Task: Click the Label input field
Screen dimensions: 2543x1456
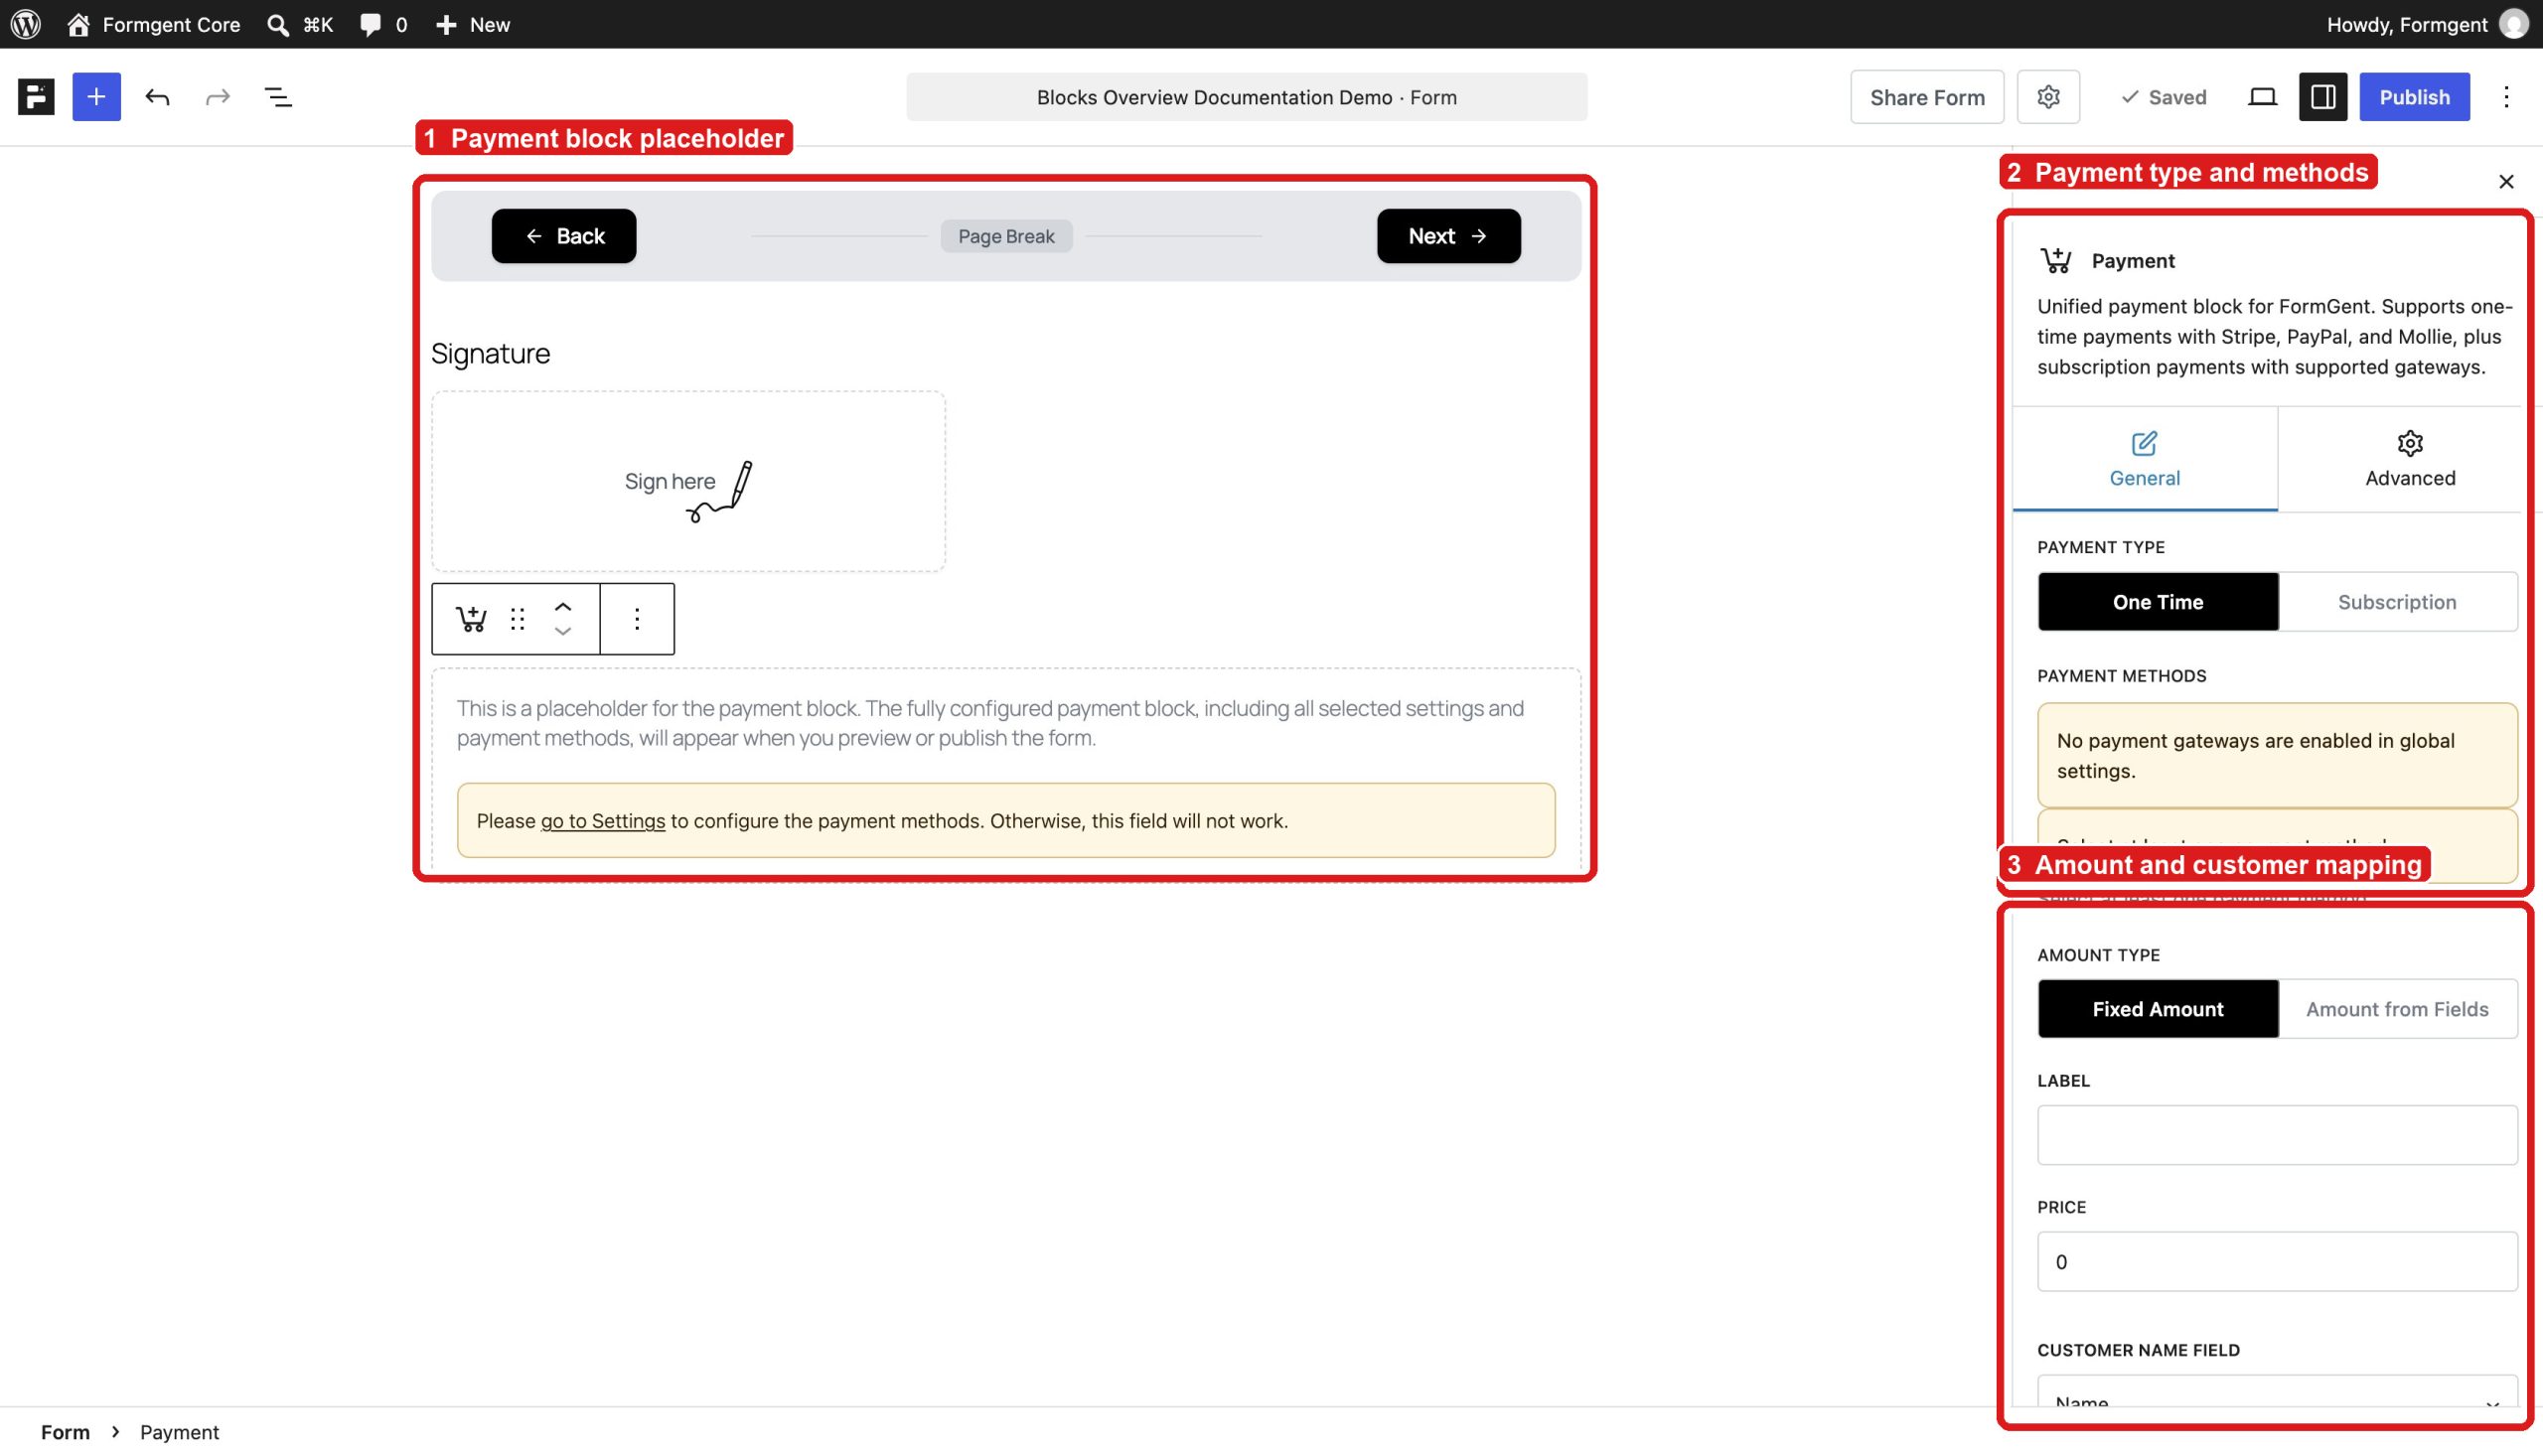Action: (2277, 1135)
